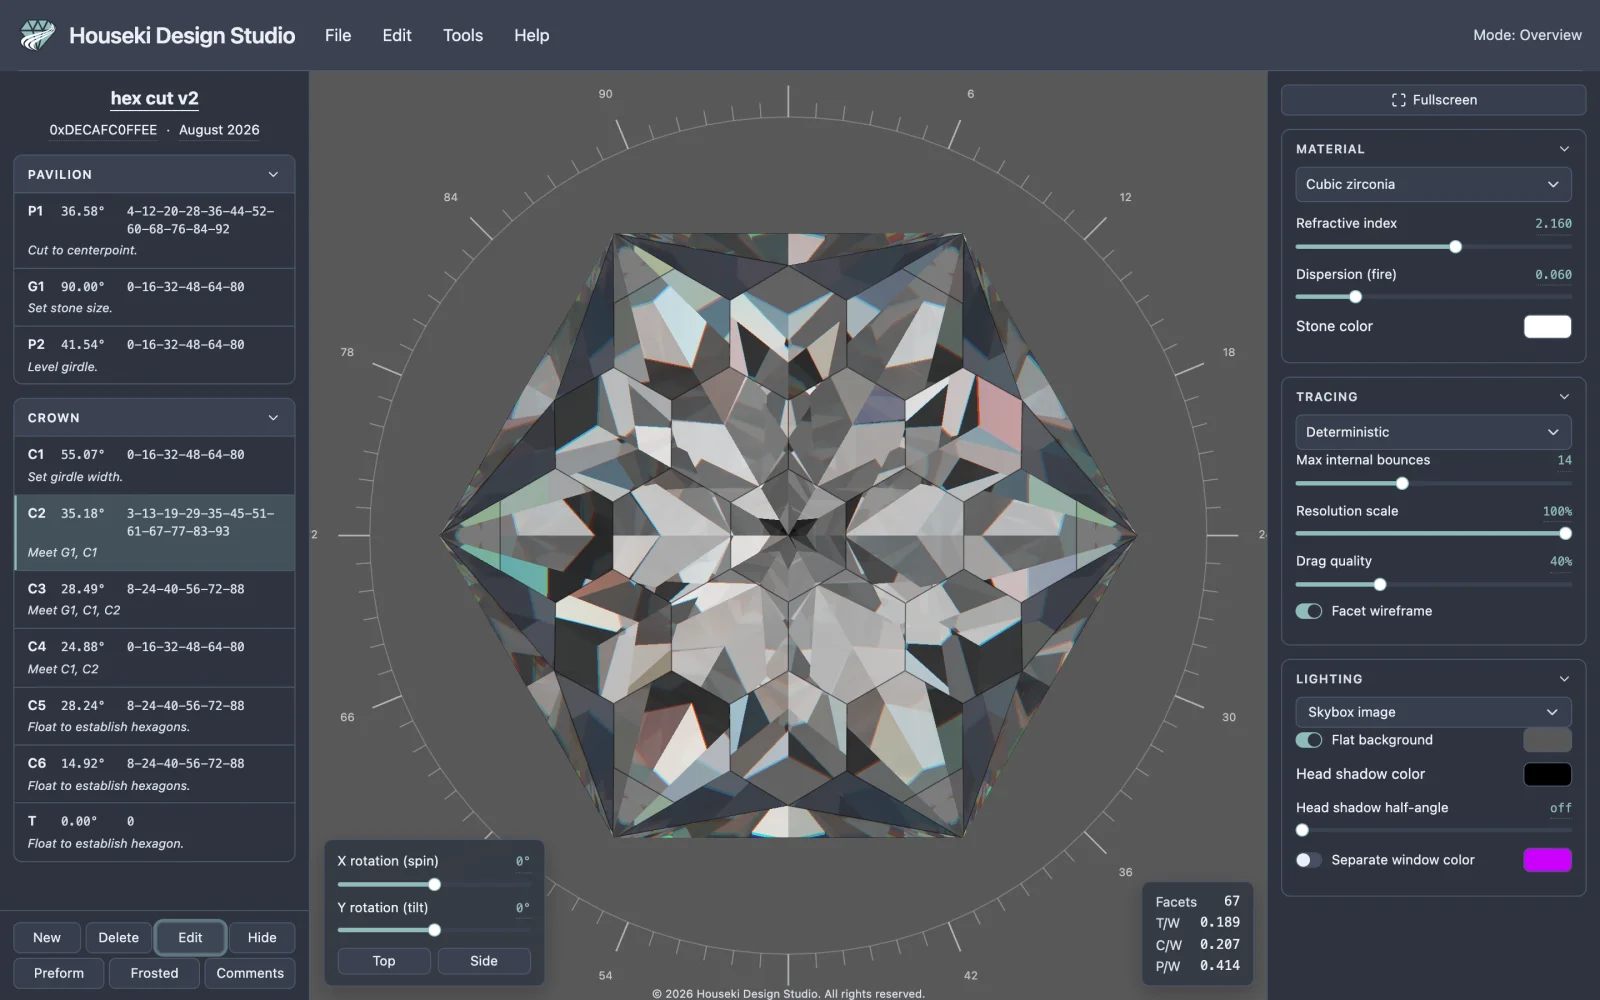1600x1000 pixels.
Task: Click the Delete button
Action: pos(119,938)
